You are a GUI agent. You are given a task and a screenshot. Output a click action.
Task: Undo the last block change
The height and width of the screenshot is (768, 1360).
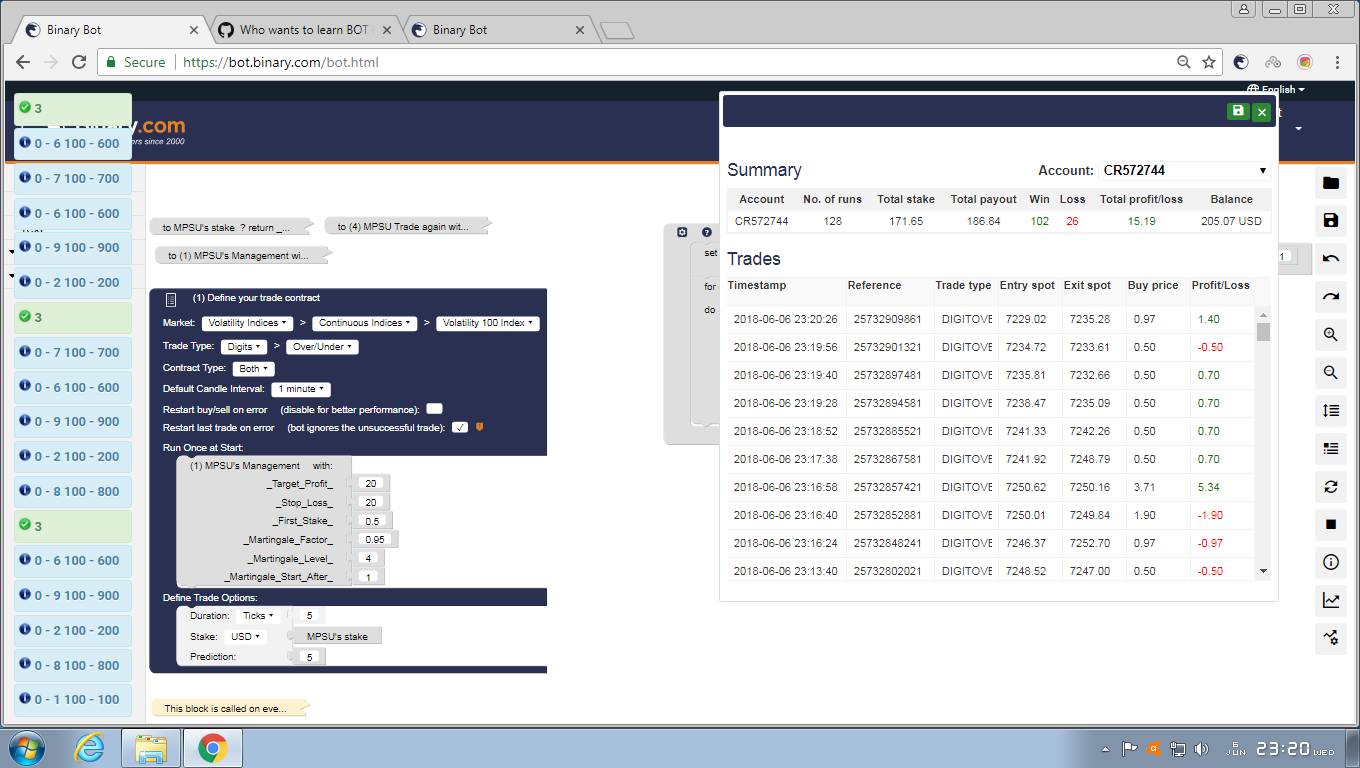coord(1331,259)
